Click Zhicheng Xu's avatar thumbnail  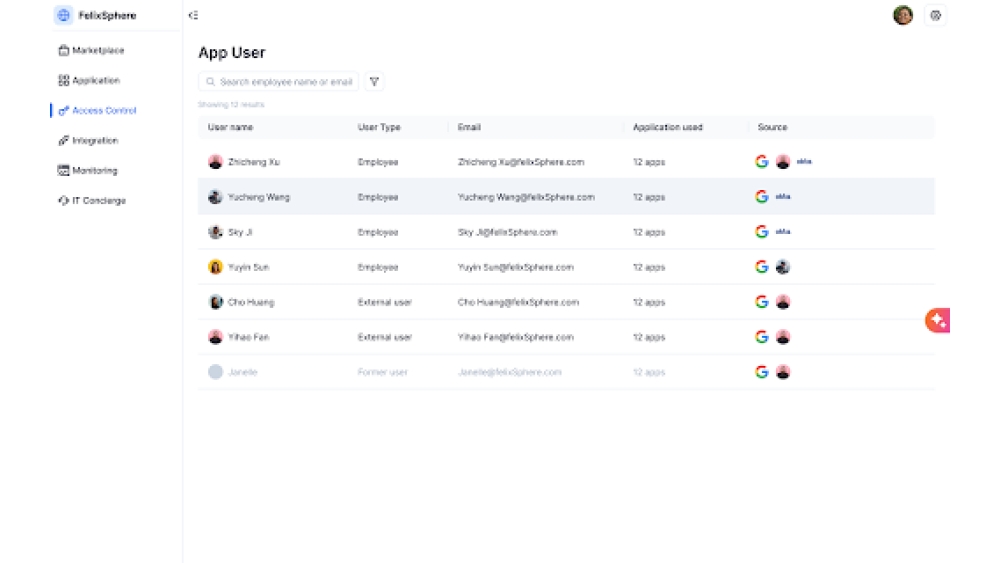coord(216,162)
